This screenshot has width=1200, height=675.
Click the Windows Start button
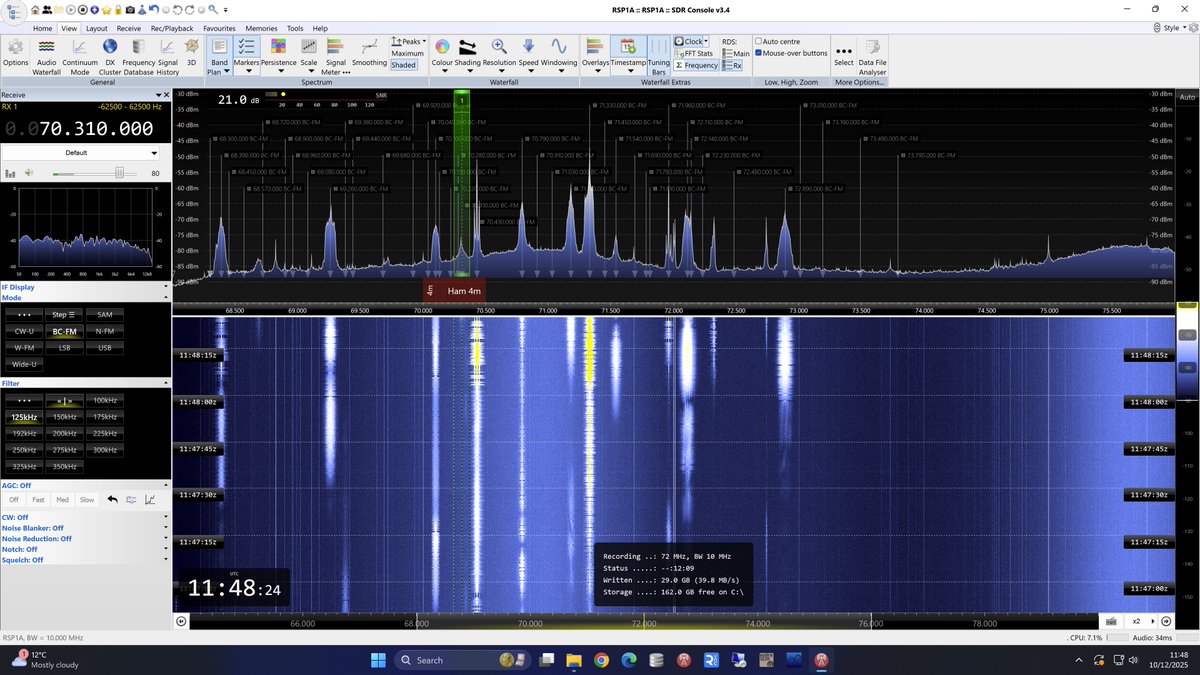379,660
